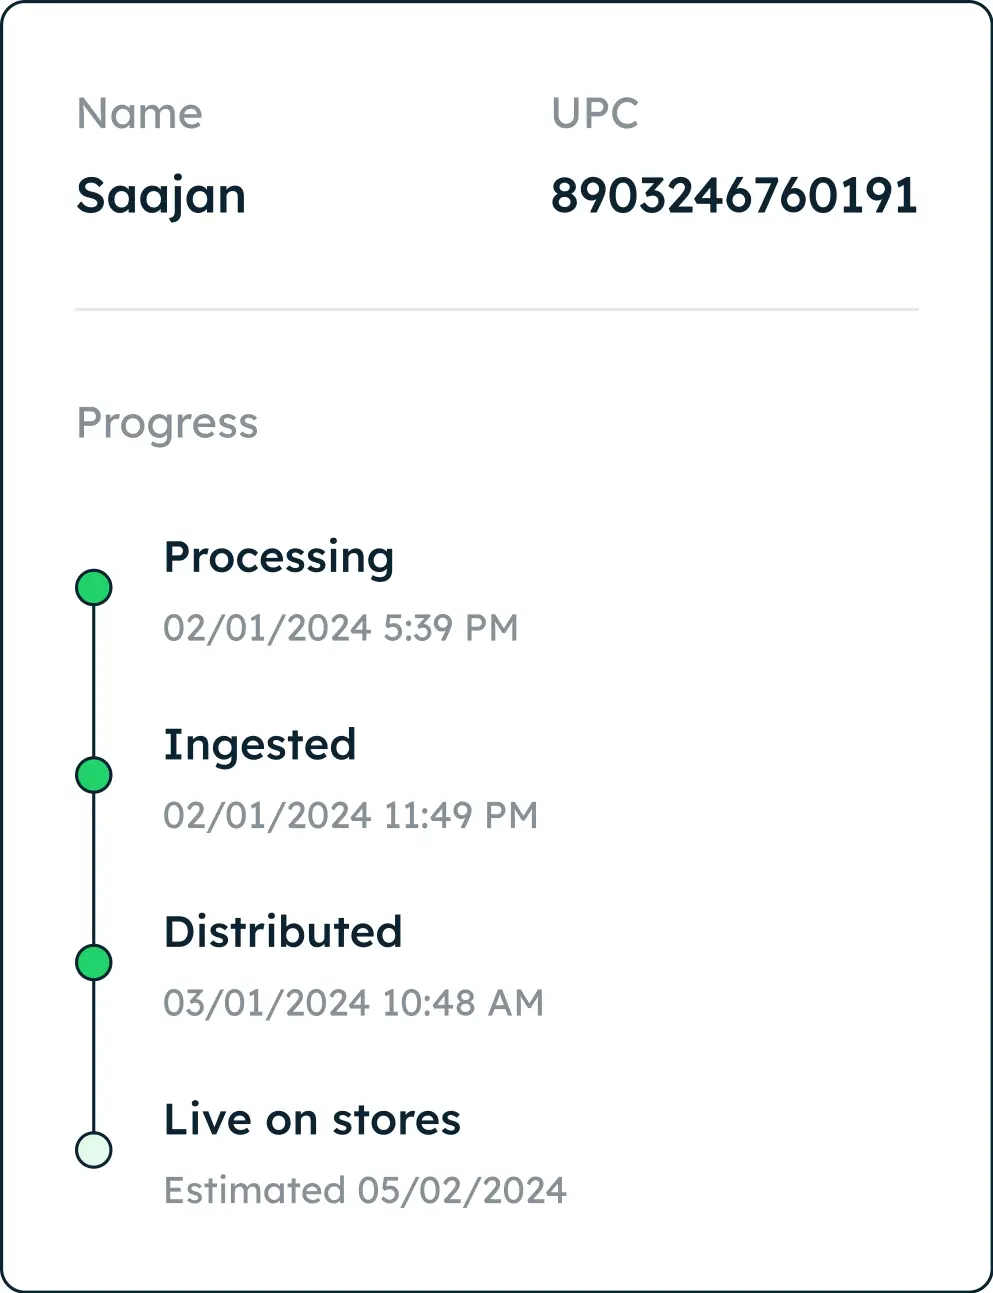Click the Name field label
Image resolution: width=993 pixels, height=1293 pixels.
[140, 114]
